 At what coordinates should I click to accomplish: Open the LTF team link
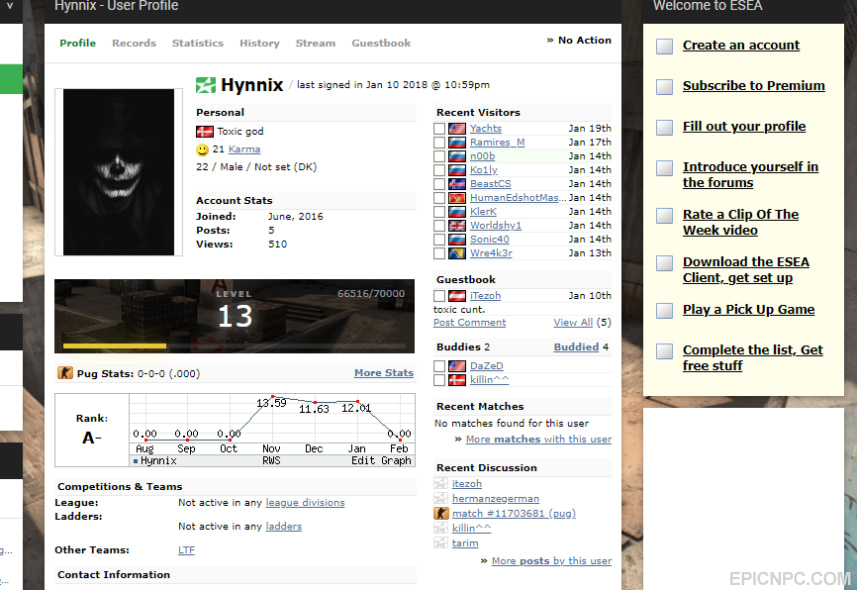(186, 550)
